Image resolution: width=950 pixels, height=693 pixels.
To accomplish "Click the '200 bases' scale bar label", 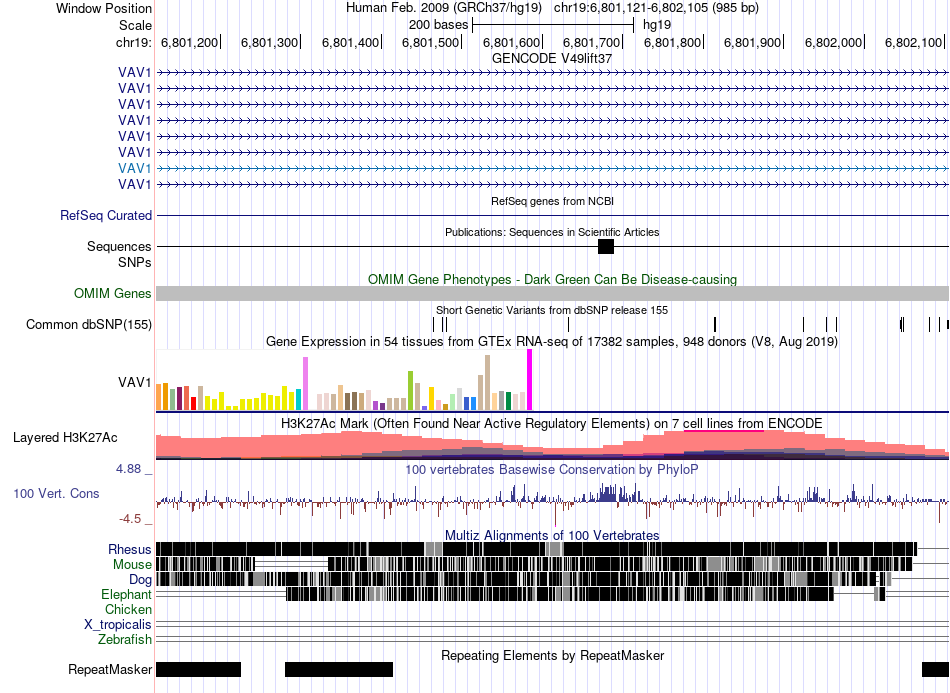I will [x=439, y=25].
